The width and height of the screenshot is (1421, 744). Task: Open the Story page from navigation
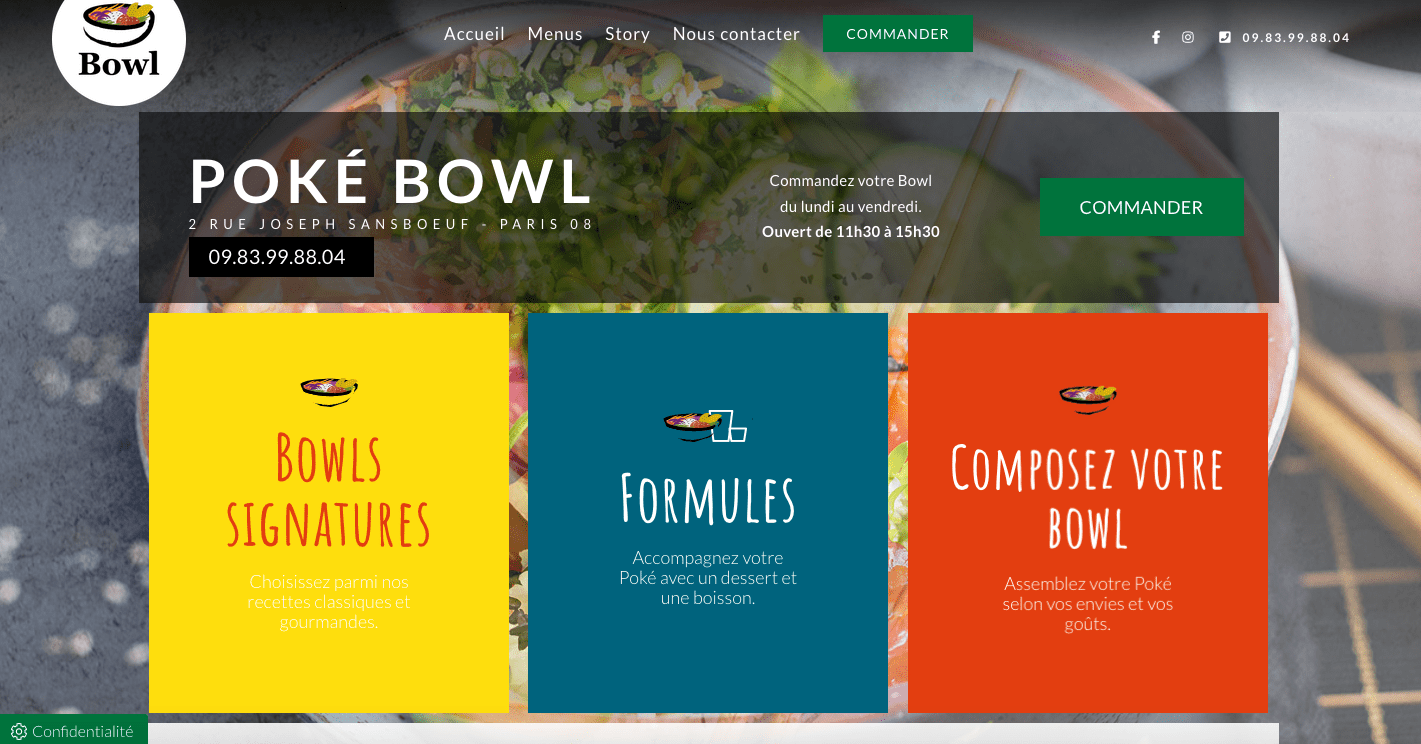(627, 34)
